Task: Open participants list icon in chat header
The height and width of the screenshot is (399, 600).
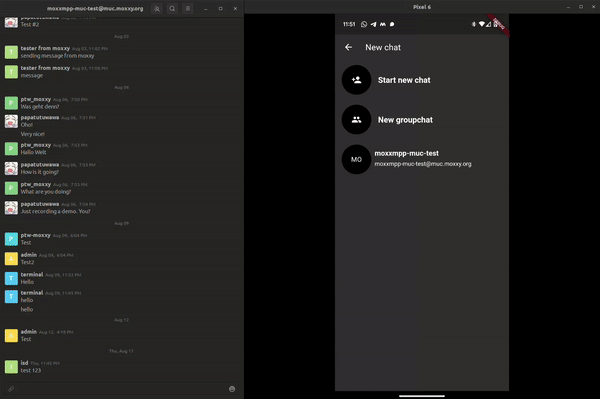Action: (x=157, y=8)
